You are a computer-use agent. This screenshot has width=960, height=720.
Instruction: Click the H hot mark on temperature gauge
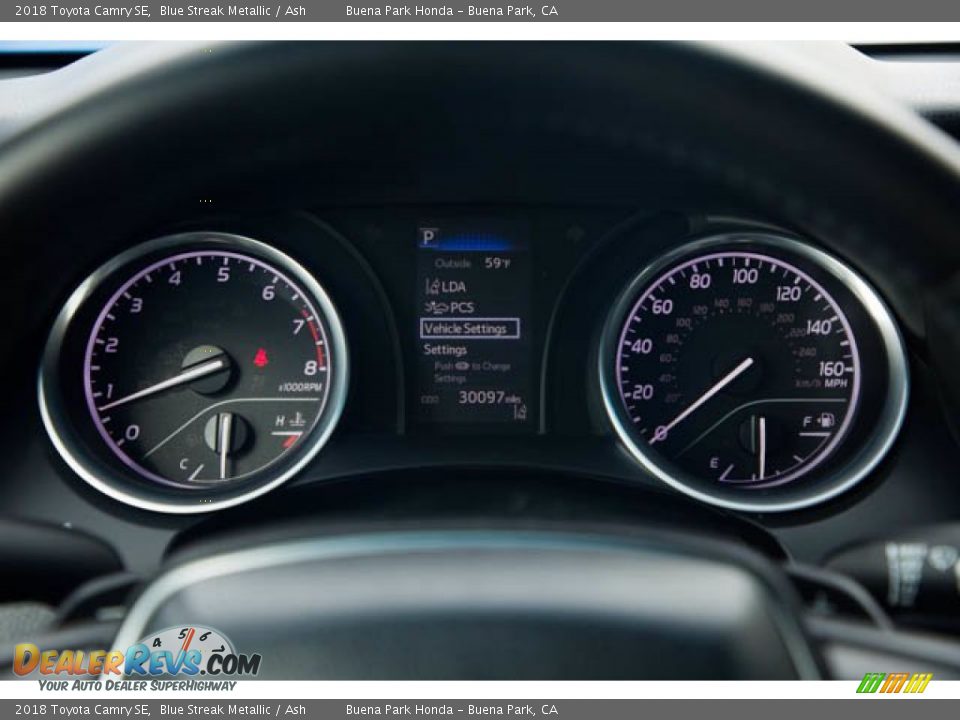pyautogui.click(x=280, y=421)
